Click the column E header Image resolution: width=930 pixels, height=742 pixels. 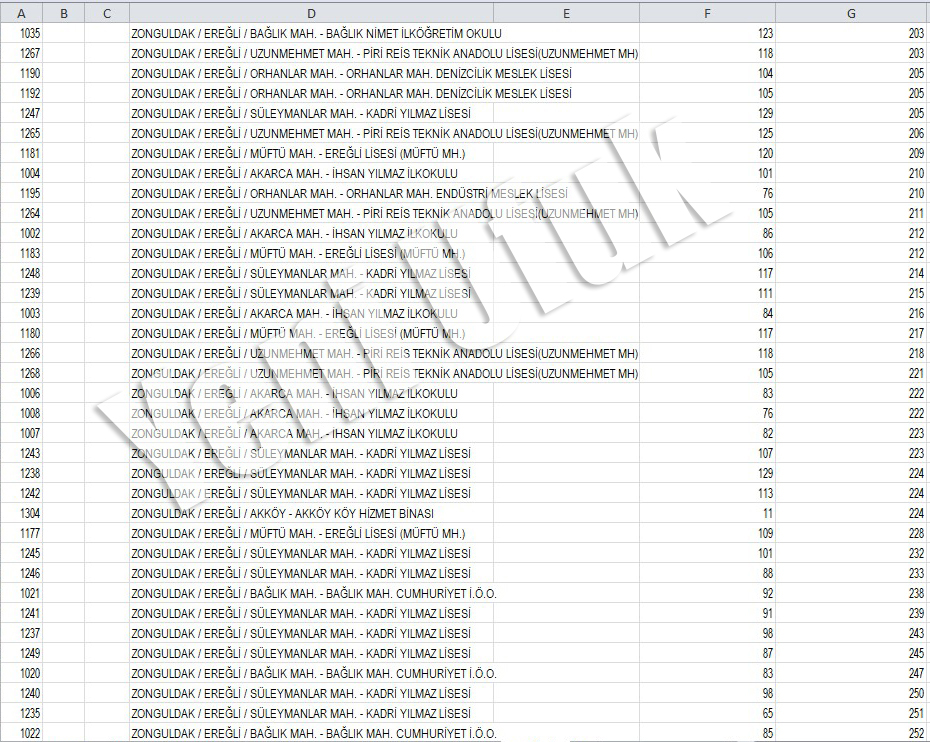tap(566, 13)
